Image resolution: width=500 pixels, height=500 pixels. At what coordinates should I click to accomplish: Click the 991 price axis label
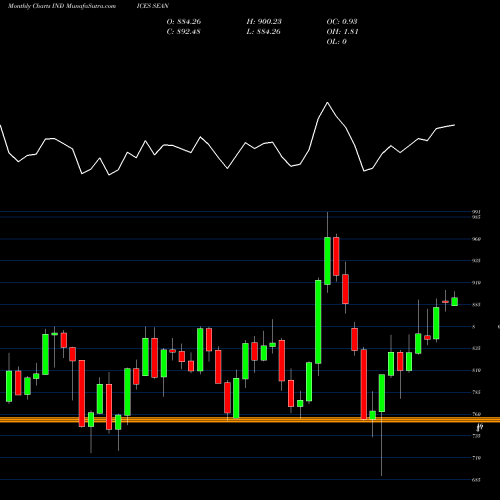476,212
